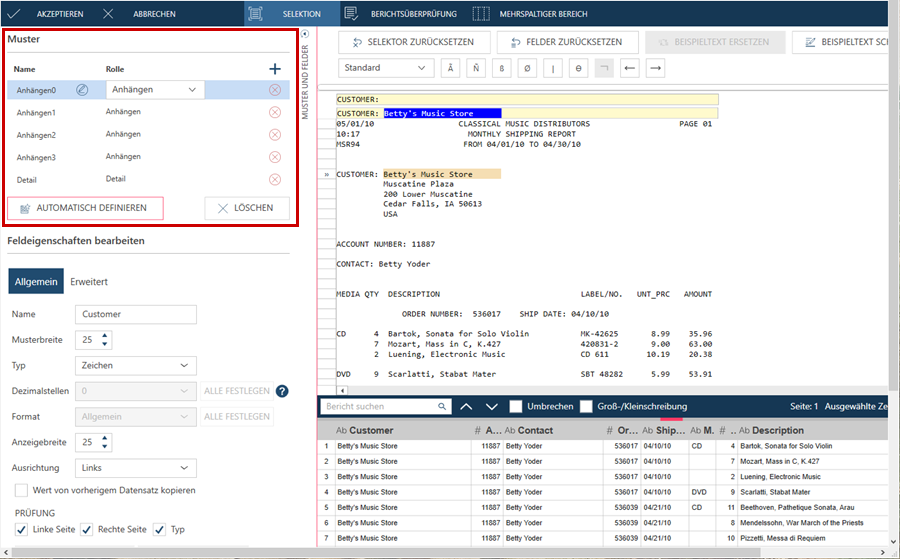The height and width of the screenshot is (559, 900).
Task: Switch to the Erweitert tab
Action: pyautogui.click(x=89, y=282)
